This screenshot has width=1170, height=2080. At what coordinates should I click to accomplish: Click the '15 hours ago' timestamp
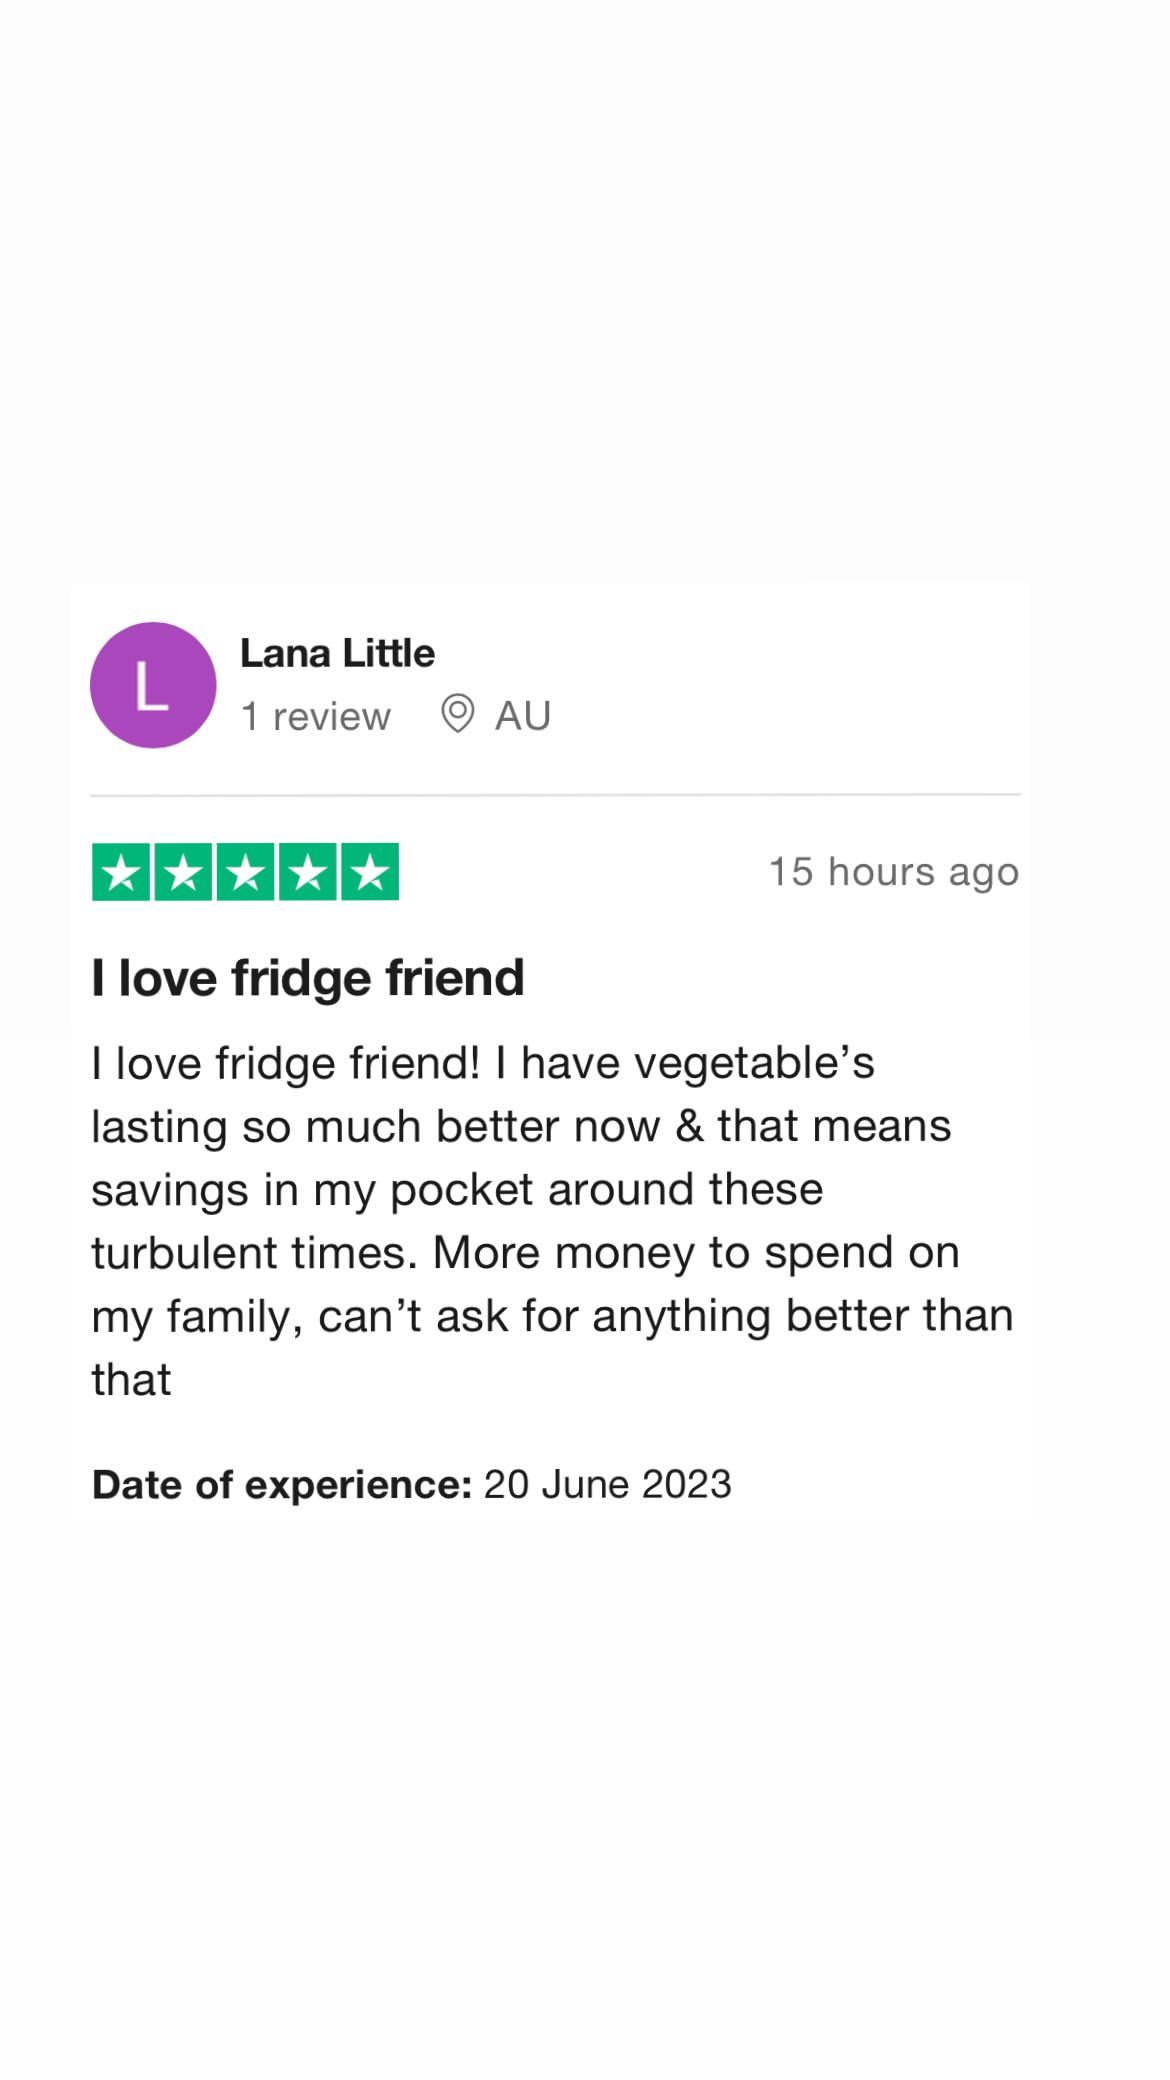[894, 872]
